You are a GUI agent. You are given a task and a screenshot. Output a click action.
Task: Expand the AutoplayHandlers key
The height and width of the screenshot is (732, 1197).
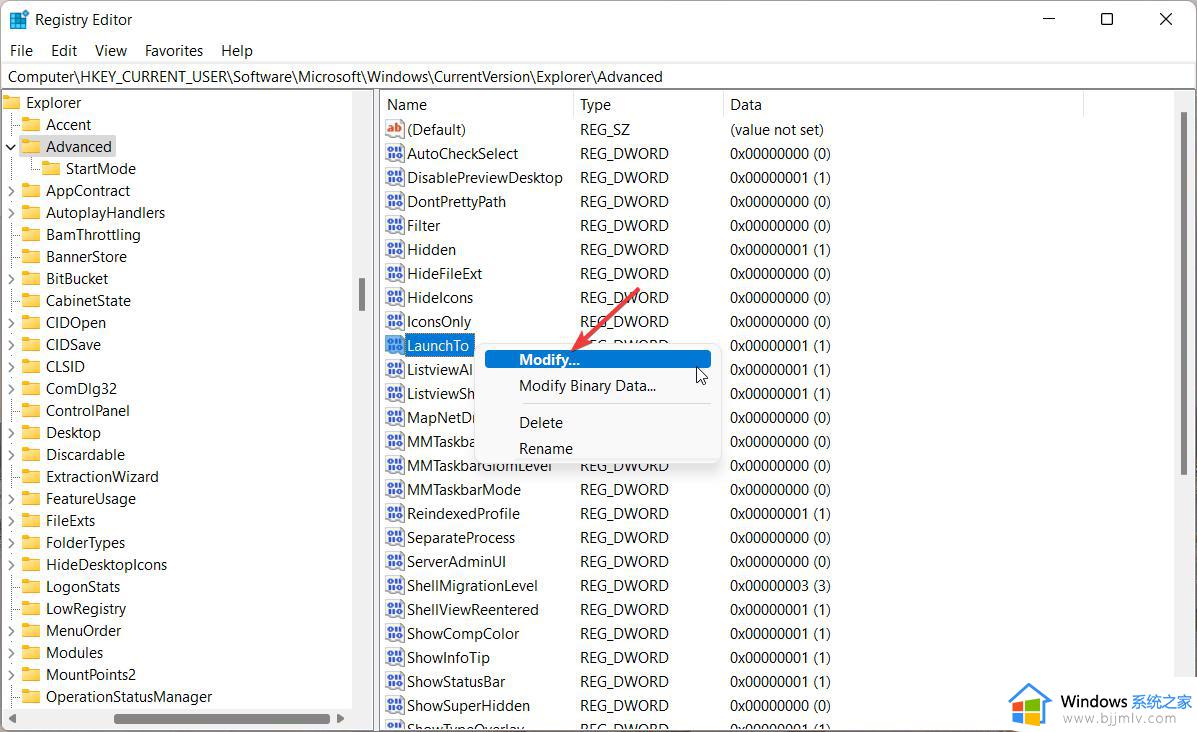(11, 213)
